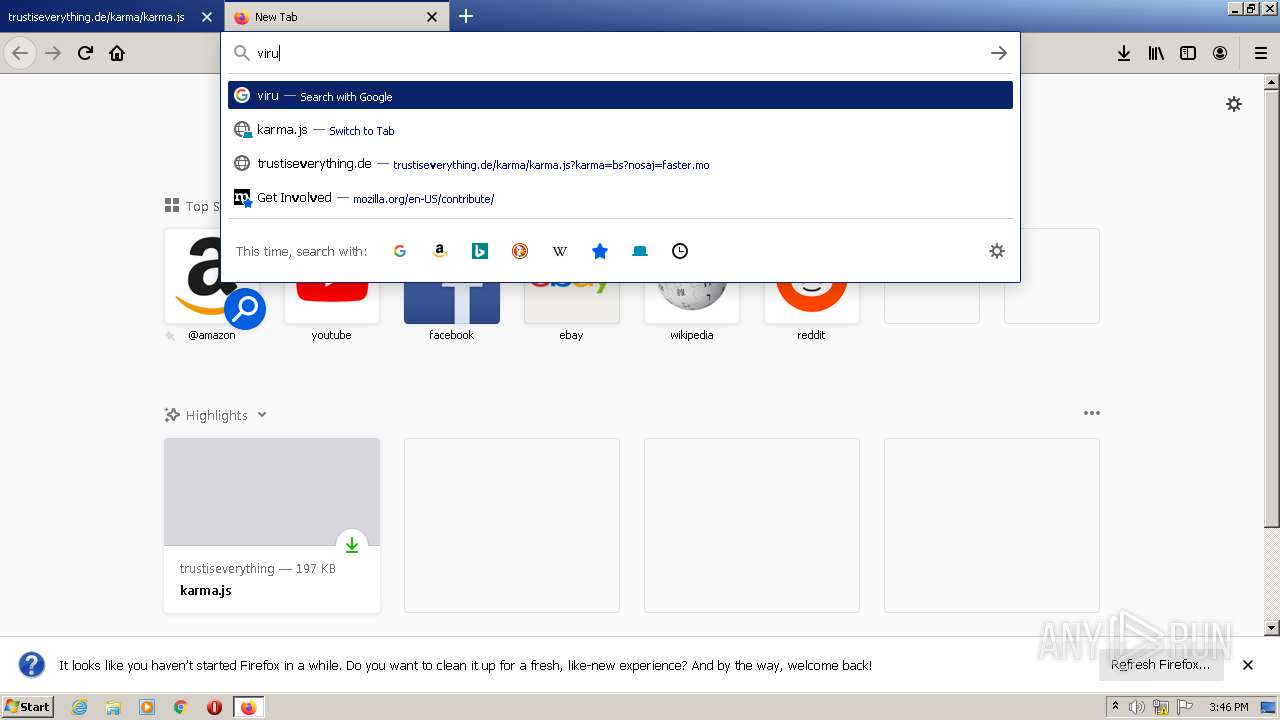Search this time with Bing icon
1280x720 pixels.
480,251
